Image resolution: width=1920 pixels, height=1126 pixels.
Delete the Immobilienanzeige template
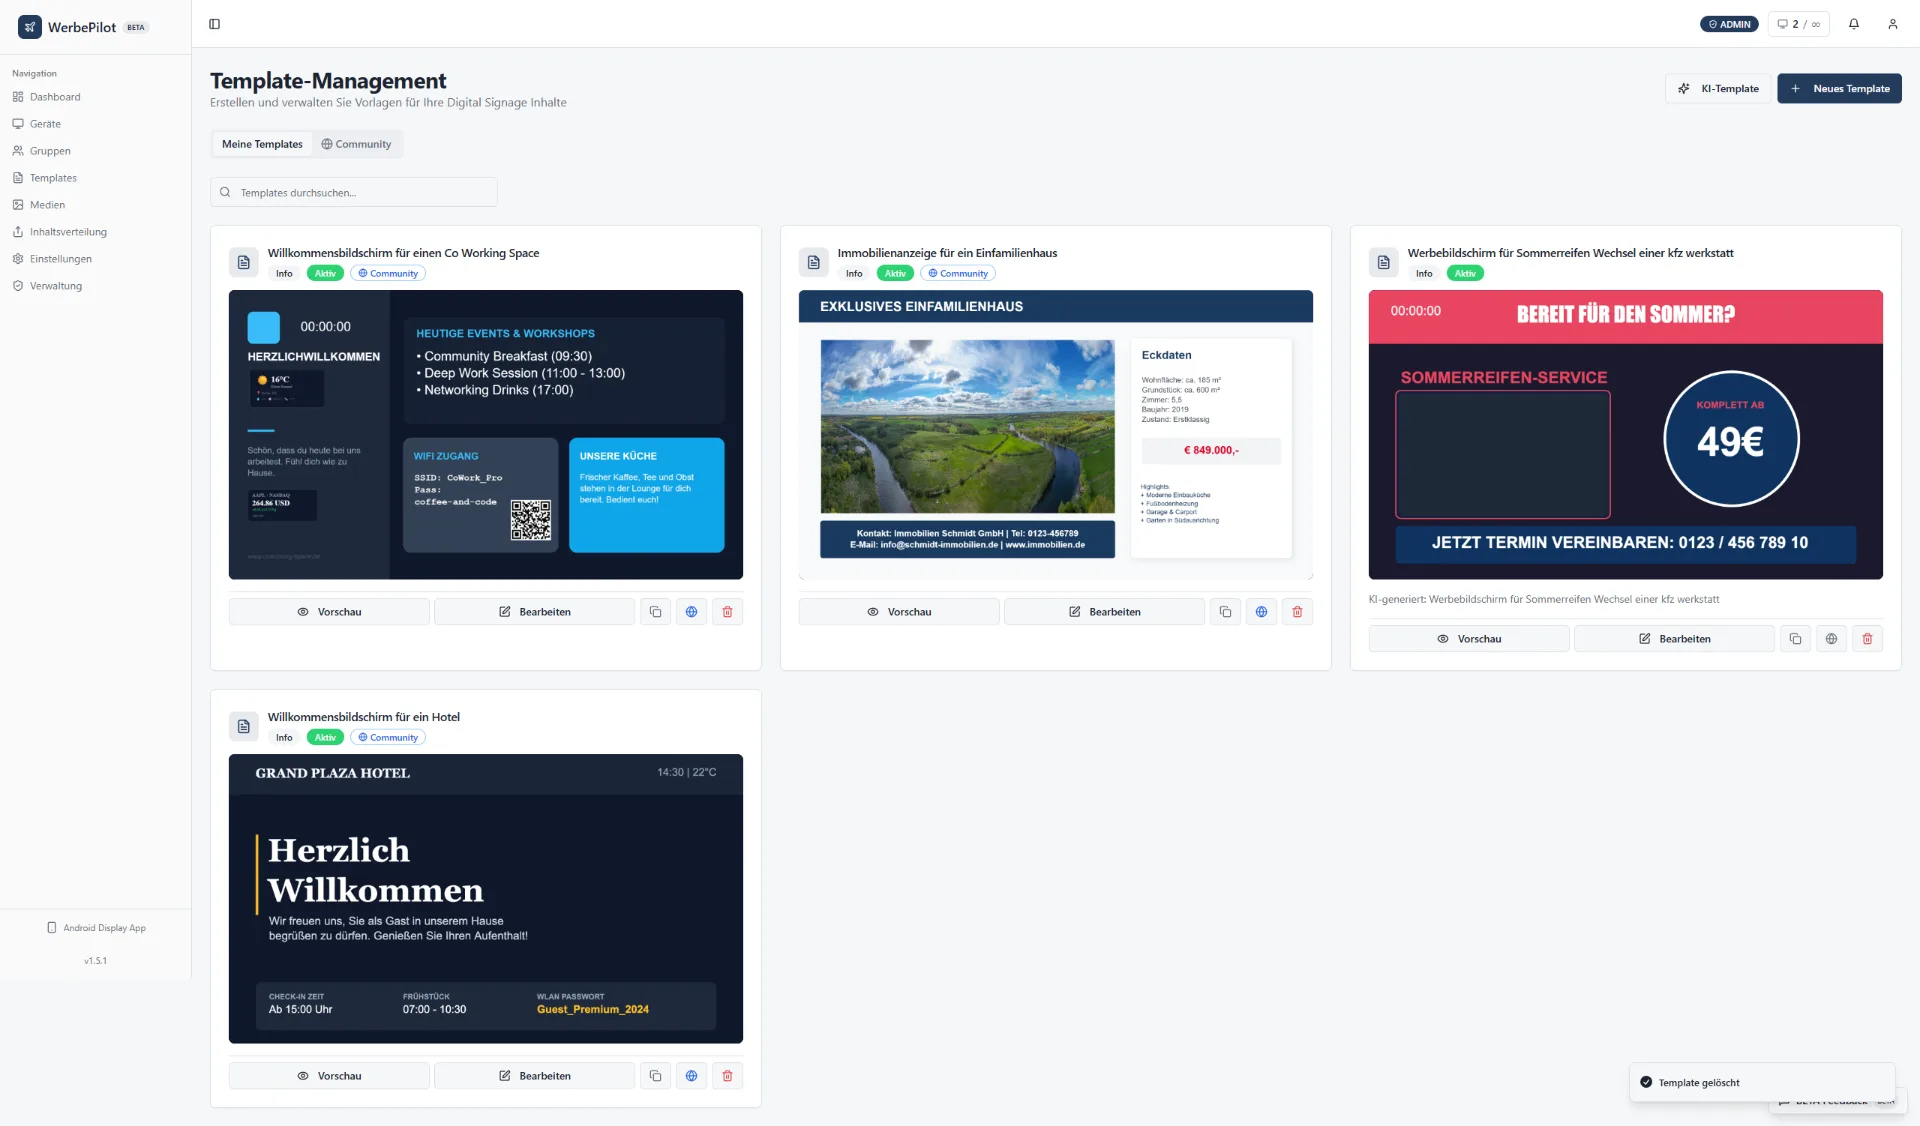point(1297,612)
